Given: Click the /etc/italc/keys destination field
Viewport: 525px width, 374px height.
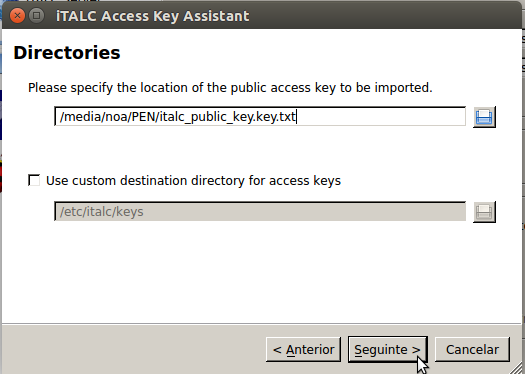Looking at the screenshot, I should 260,211.
